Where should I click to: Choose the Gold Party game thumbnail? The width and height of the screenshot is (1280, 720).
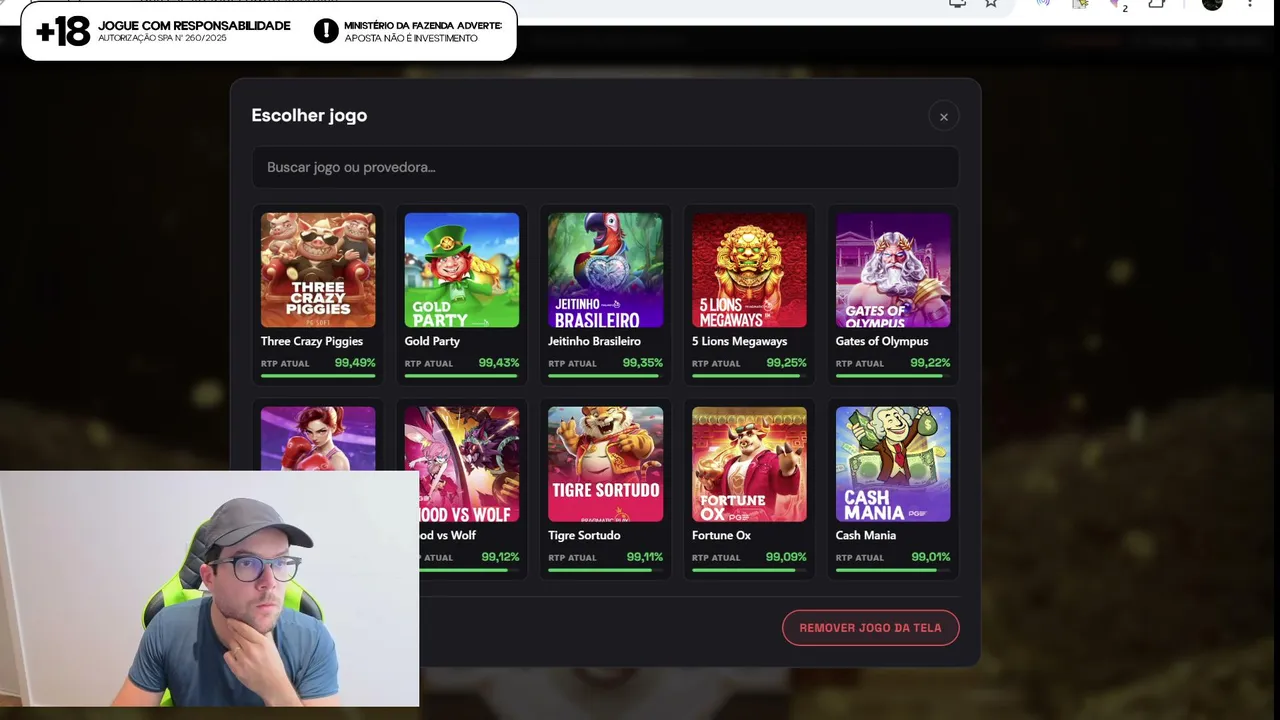(461, 270)
